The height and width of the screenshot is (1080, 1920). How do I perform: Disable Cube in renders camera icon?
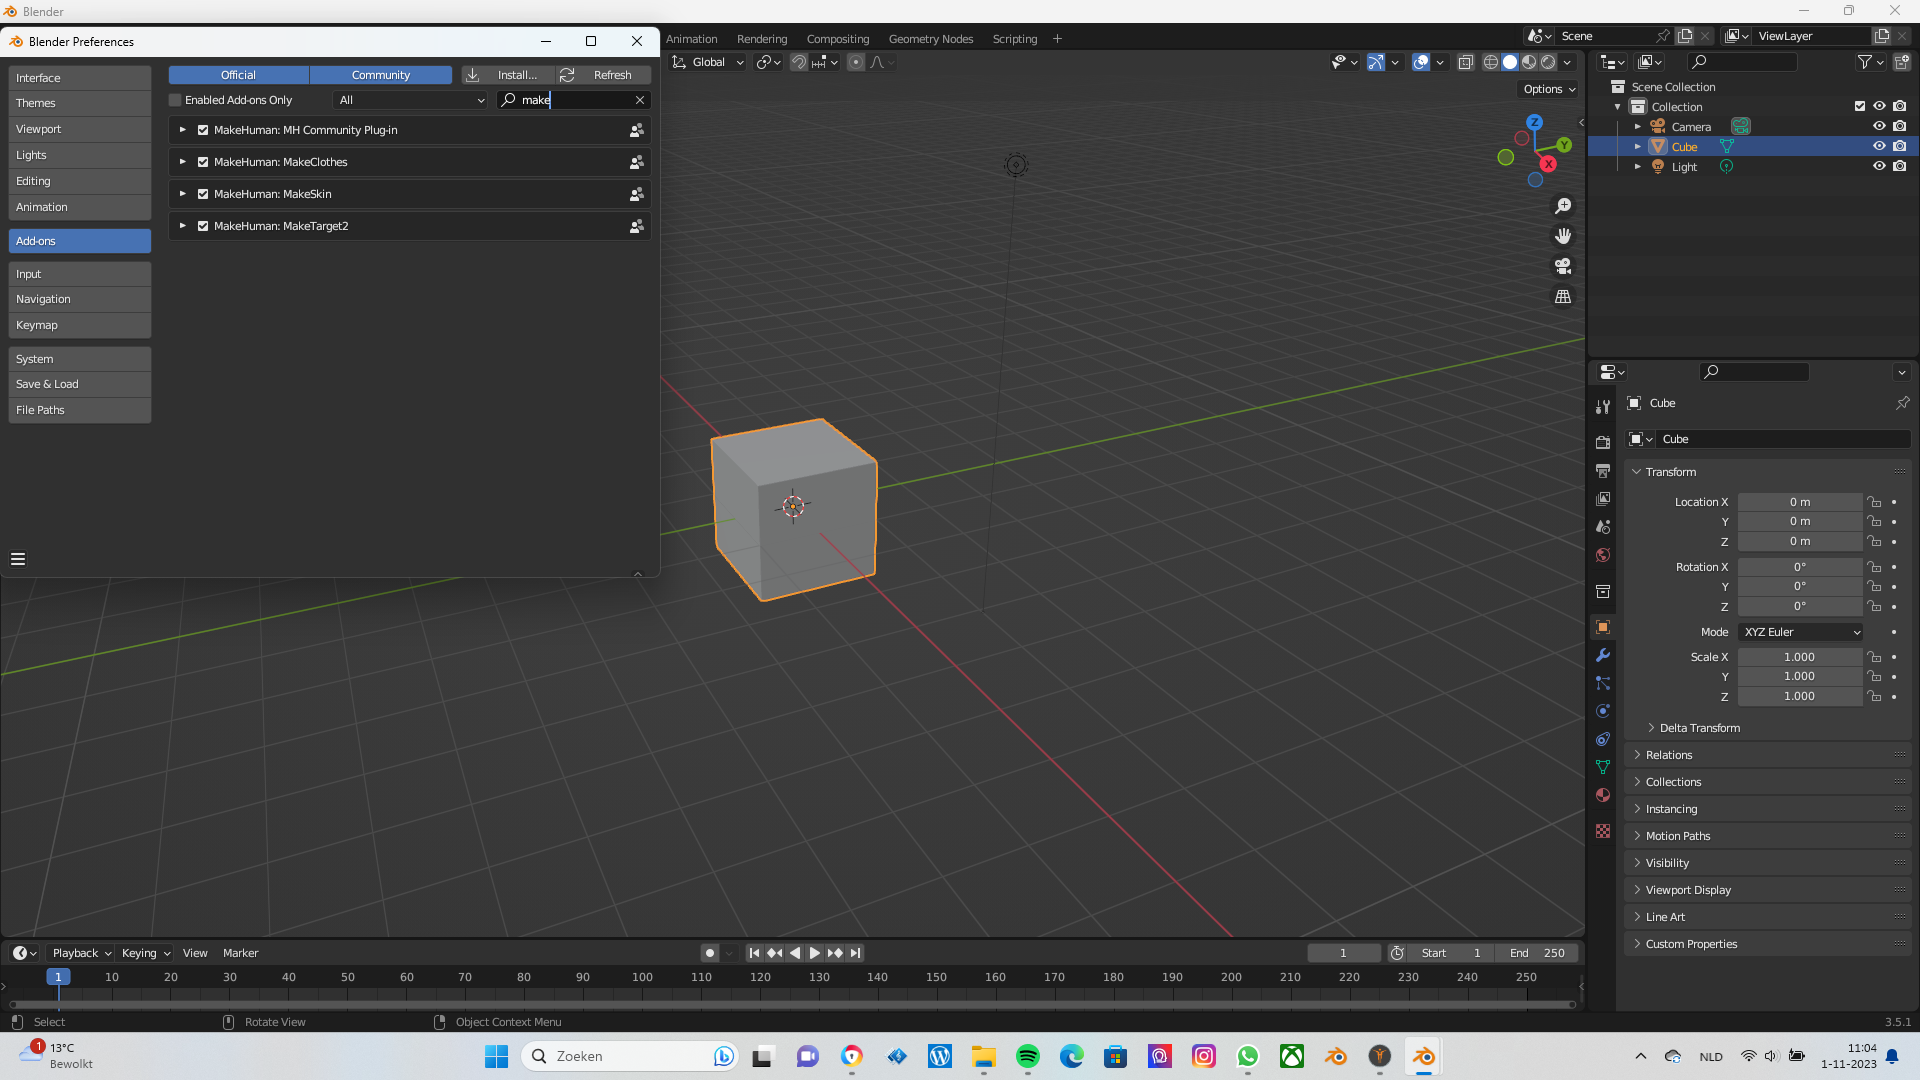[1899, 146]
